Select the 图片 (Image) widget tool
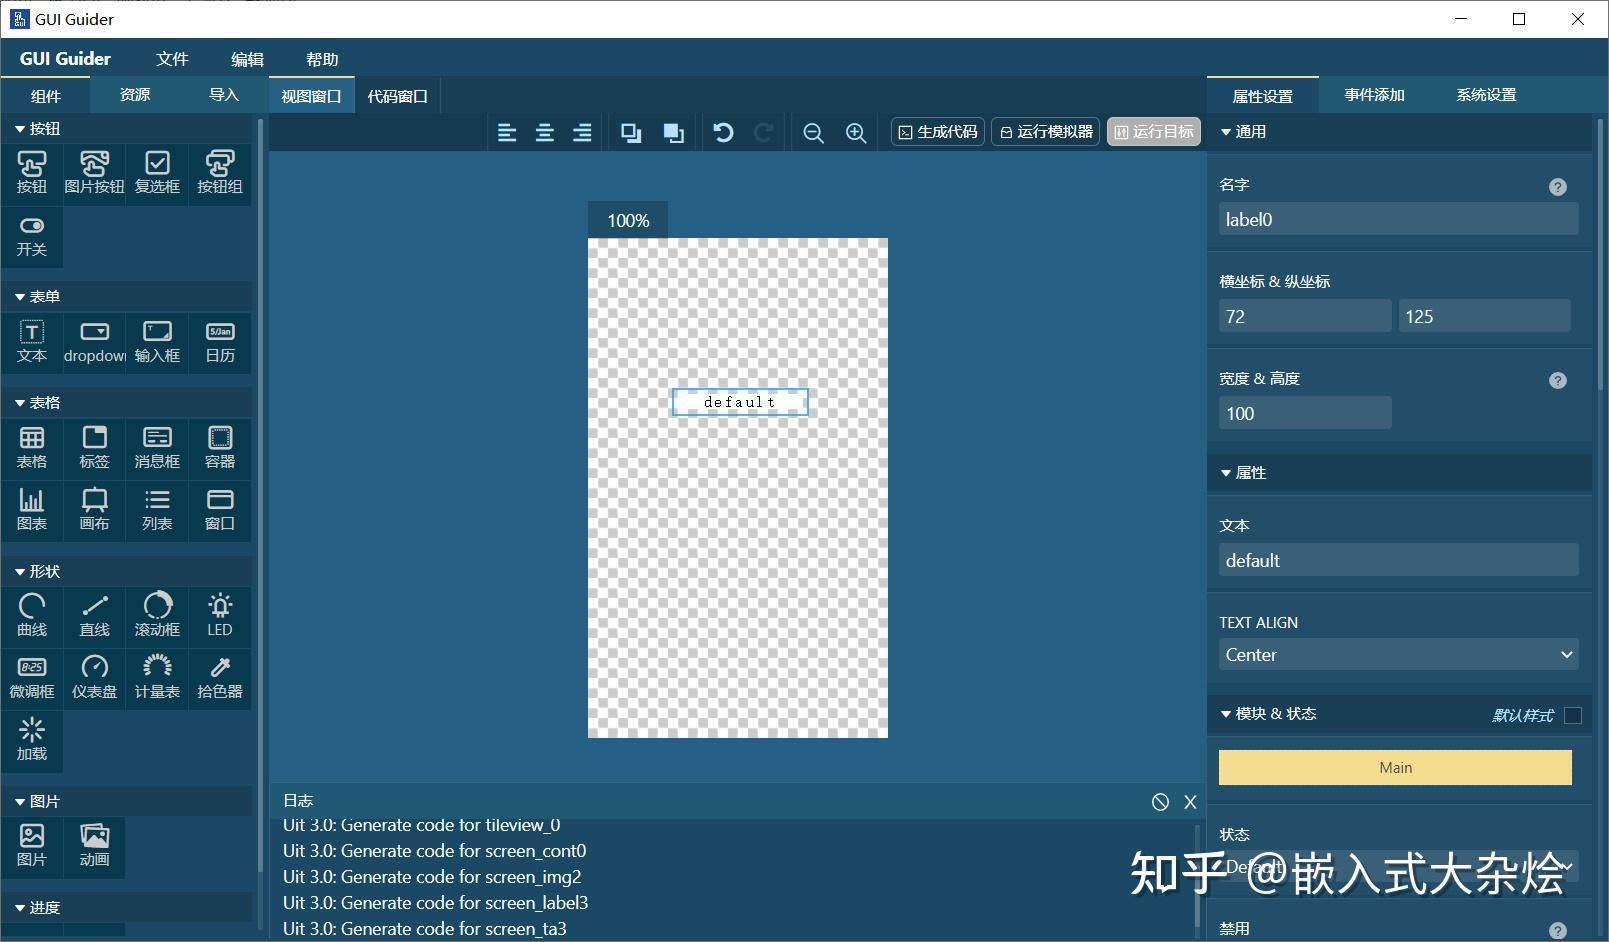Viewport: 1609px width, 942px height. (32, 846)
